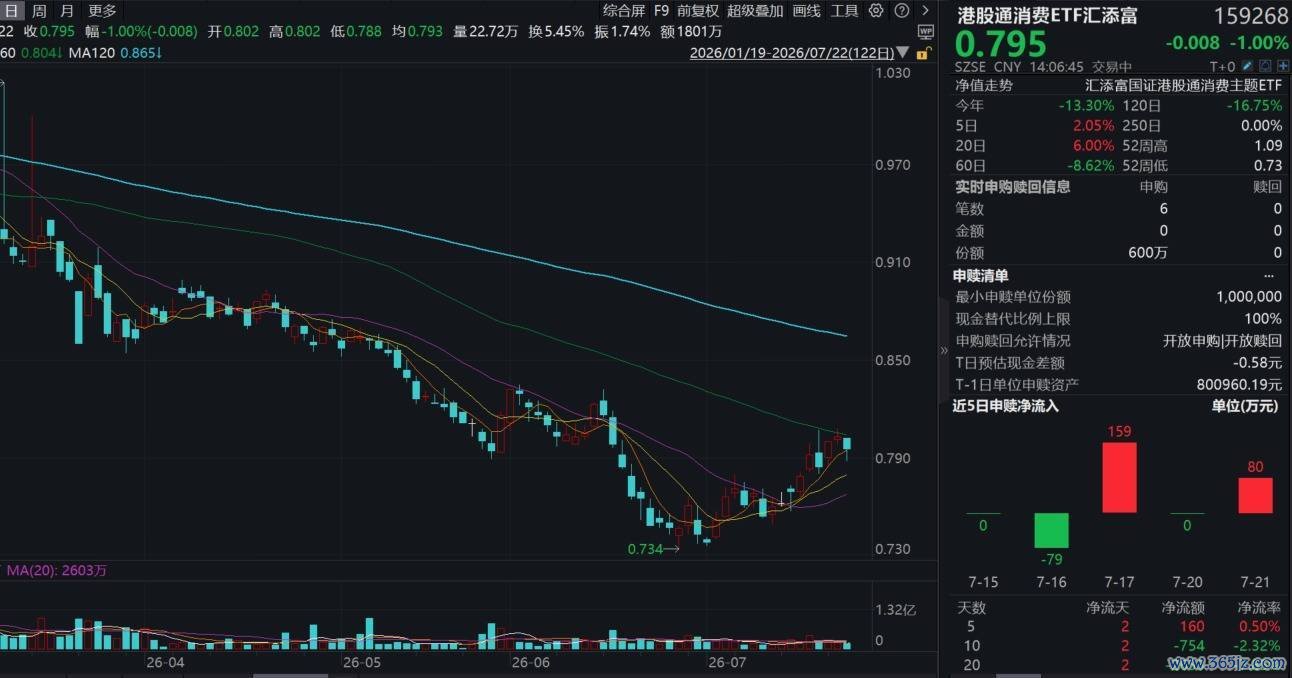Open the 综合屏 view
The height and width of the screenshot is (678, 1292).
coord(624,11)
